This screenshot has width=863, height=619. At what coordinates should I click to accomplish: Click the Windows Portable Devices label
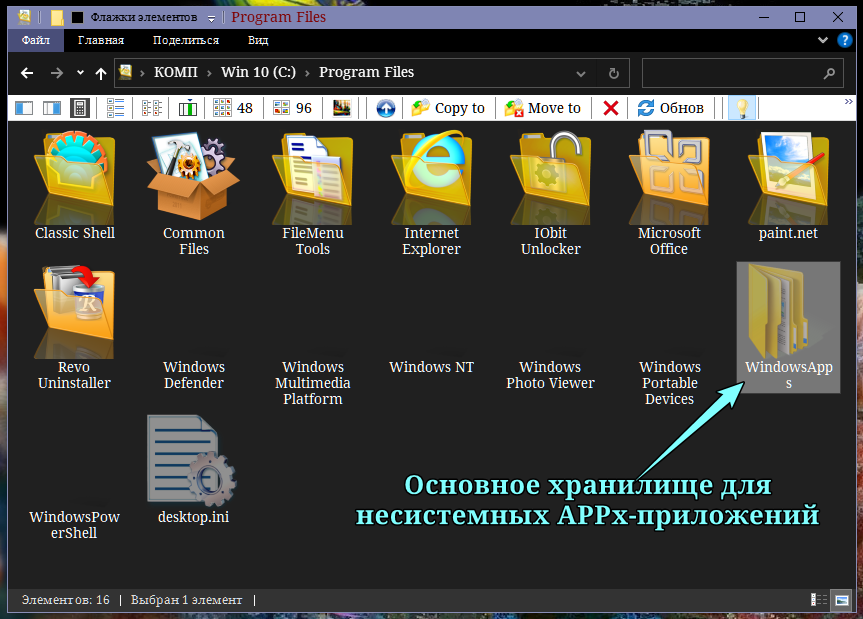tap(670, 382)
